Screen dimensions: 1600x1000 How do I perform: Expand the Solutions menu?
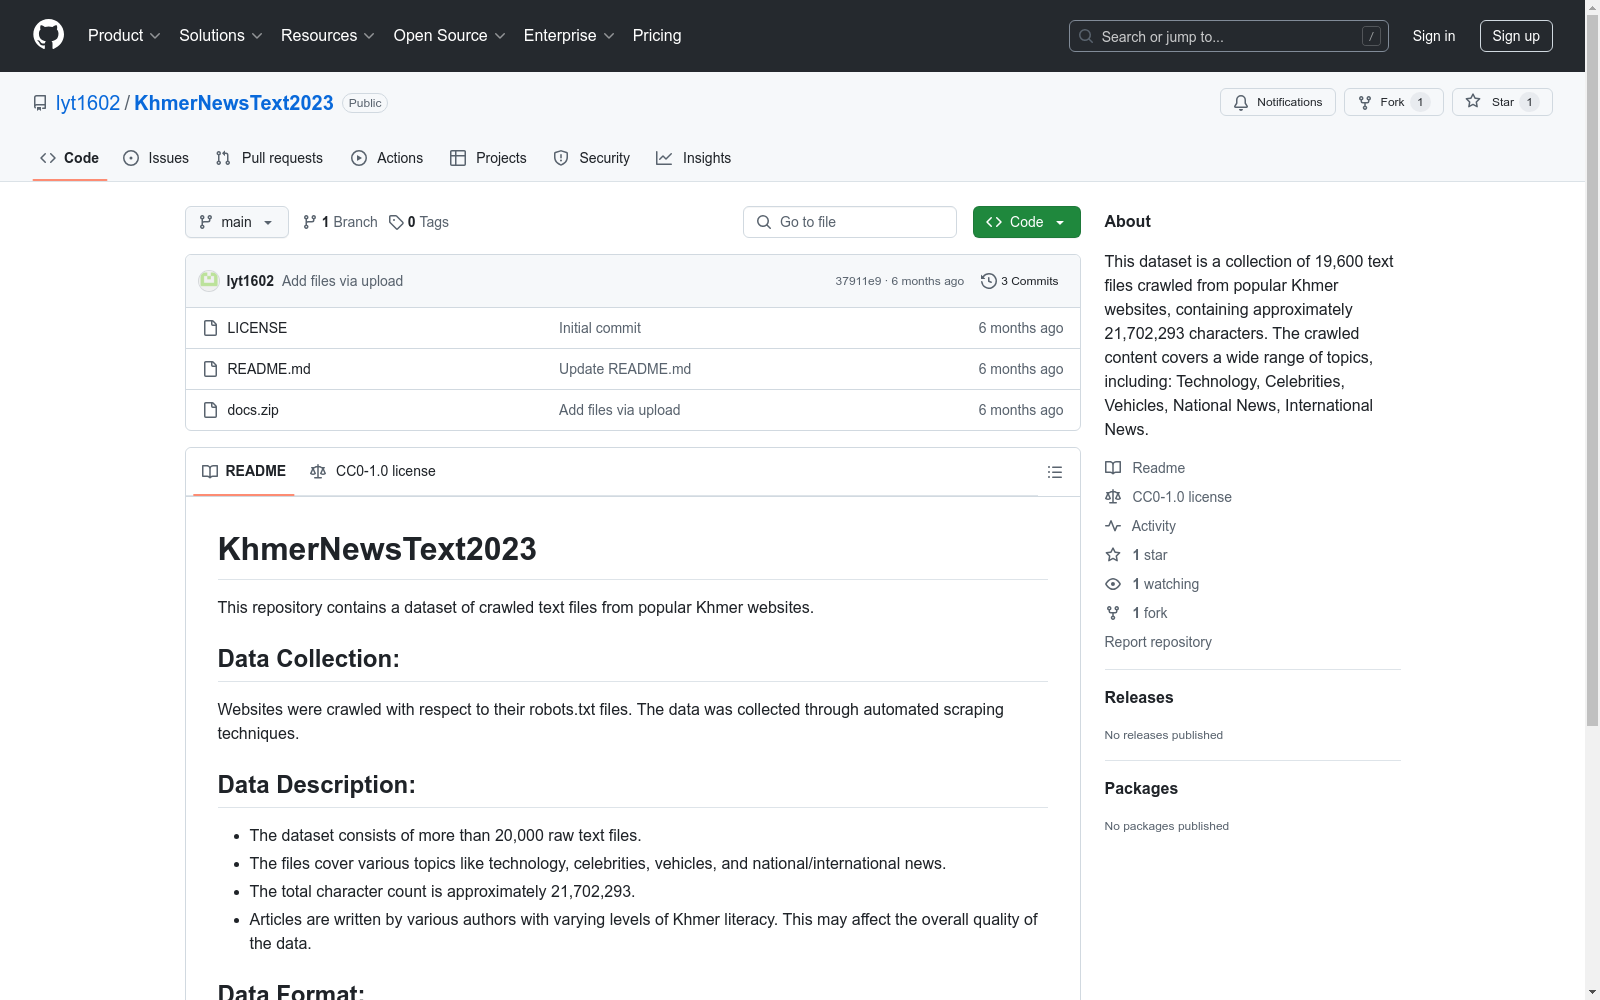221,36
